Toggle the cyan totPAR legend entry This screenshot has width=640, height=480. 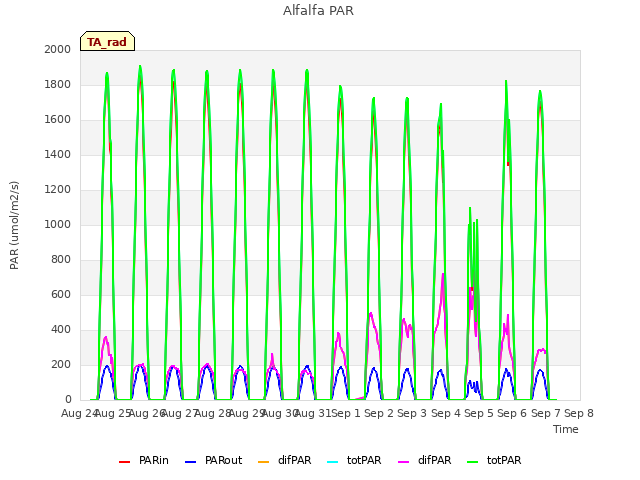click(354, 460)
